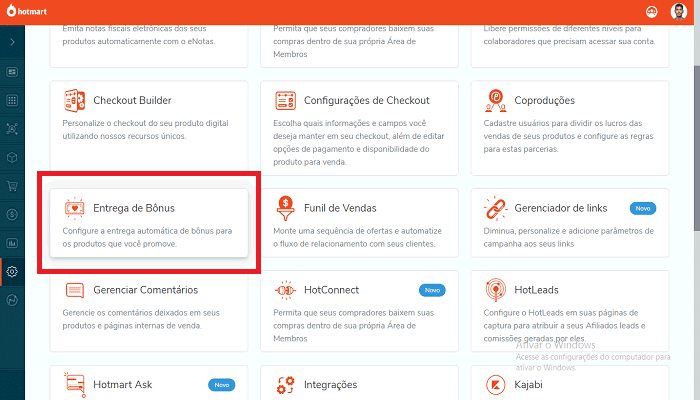Image resolution: width=700 pixels, height=400 pixels.
Task: Click text 'Gerencie os comentários deixados em seus'
Action: [x=141, y=313]
